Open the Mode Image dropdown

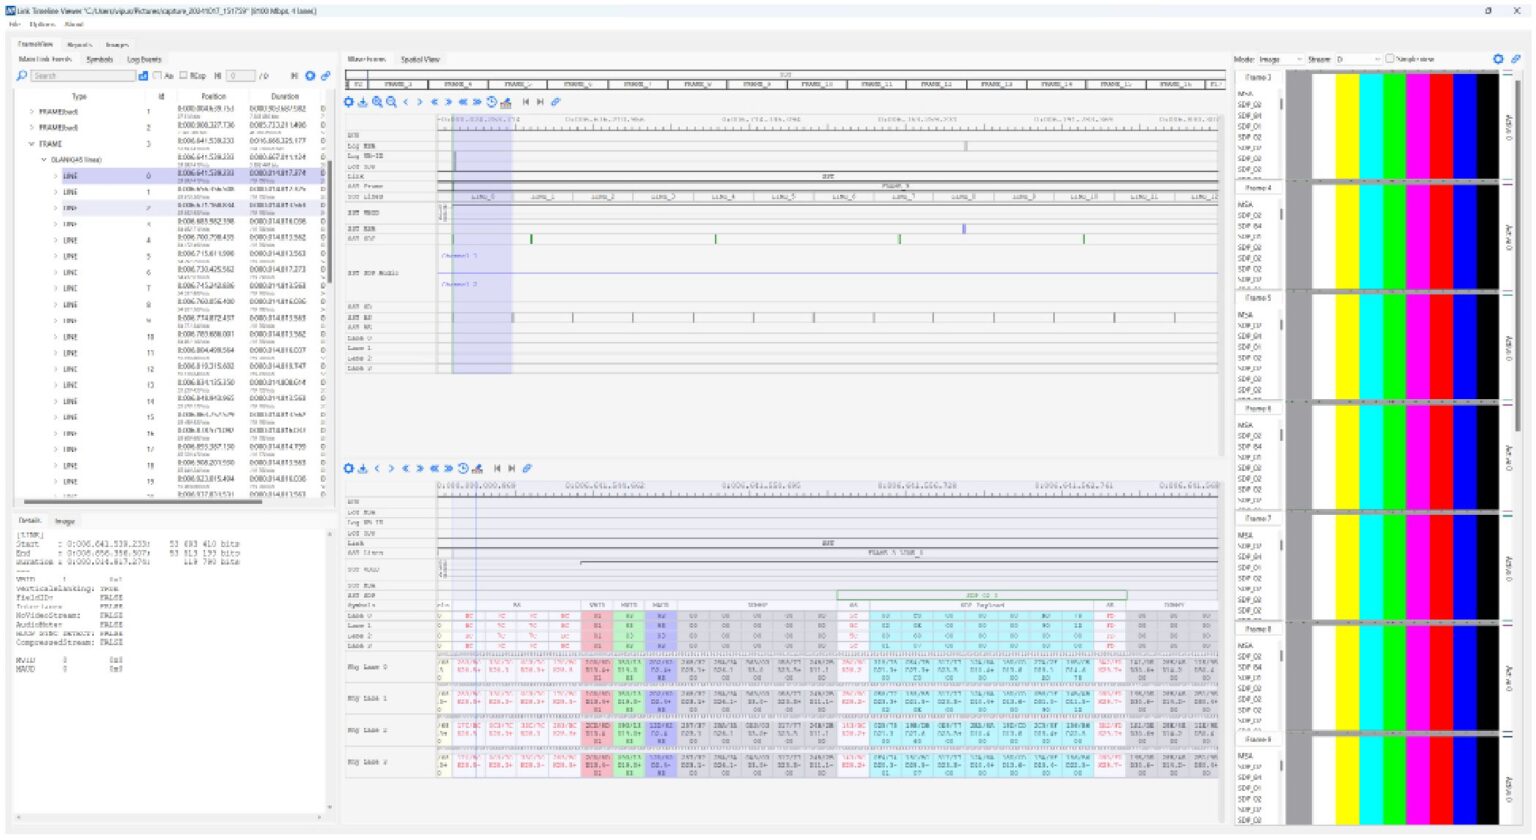pos(1280,59)
